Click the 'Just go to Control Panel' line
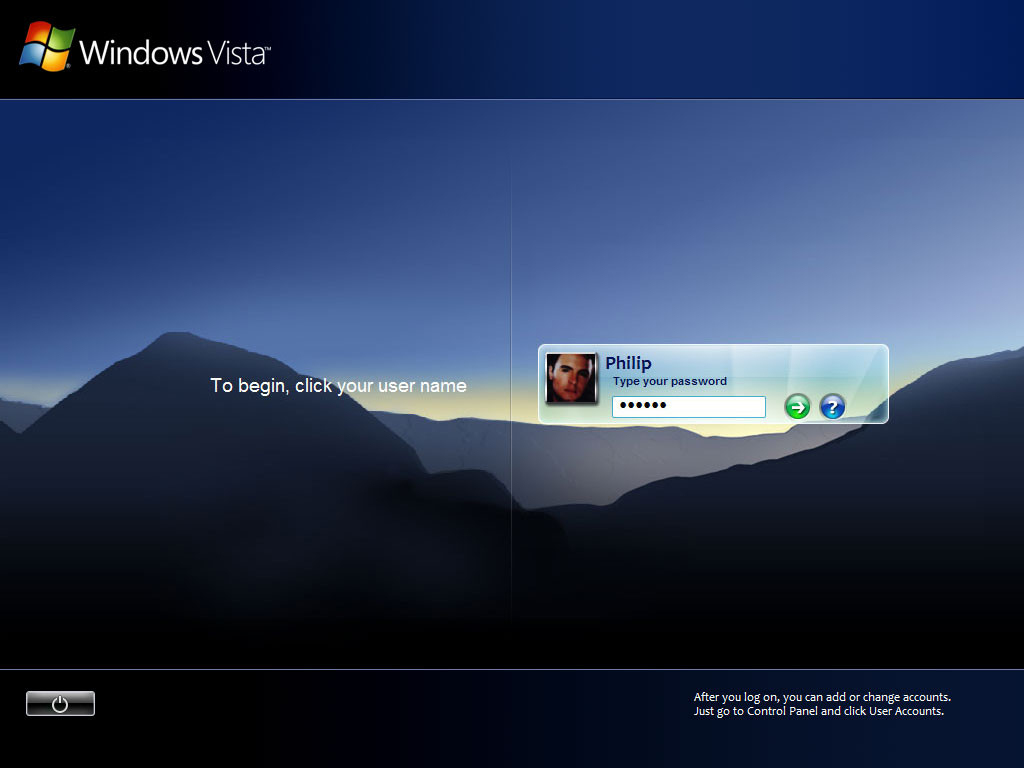 [818, 711]
